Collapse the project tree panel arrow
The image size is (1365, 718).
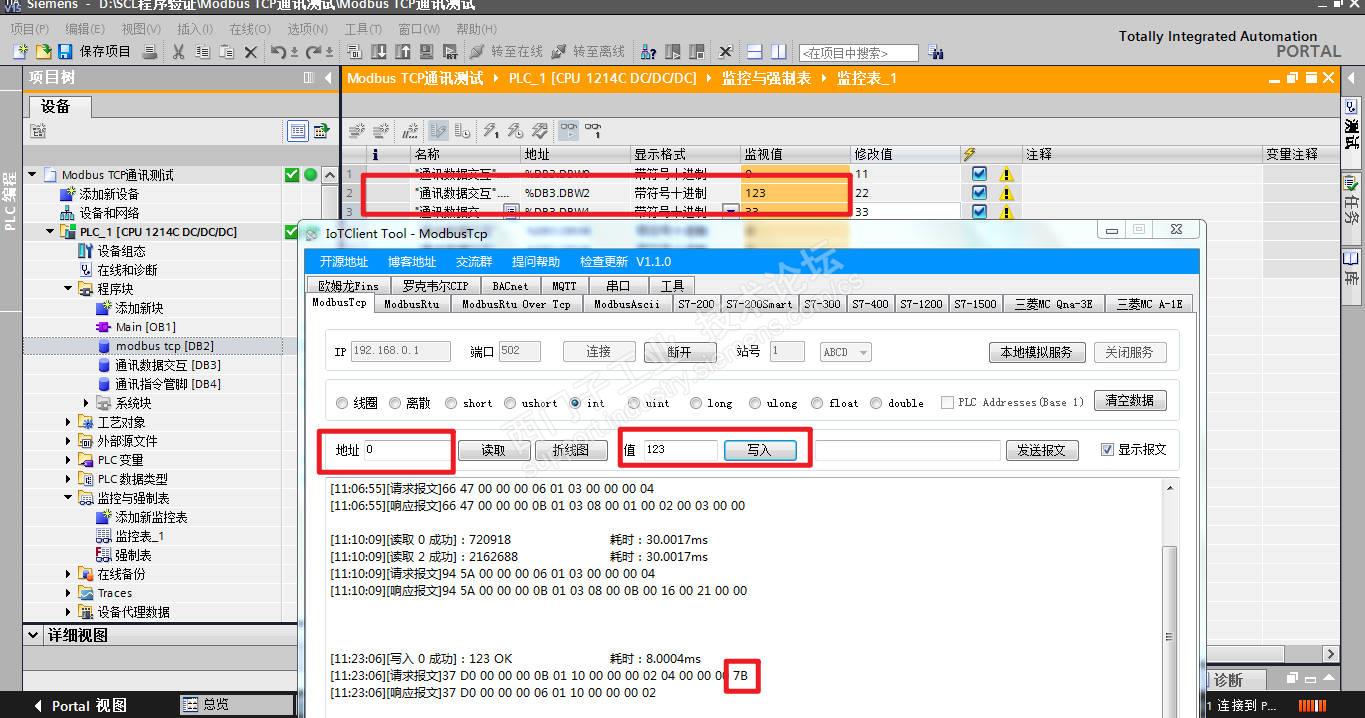(328, 78)
